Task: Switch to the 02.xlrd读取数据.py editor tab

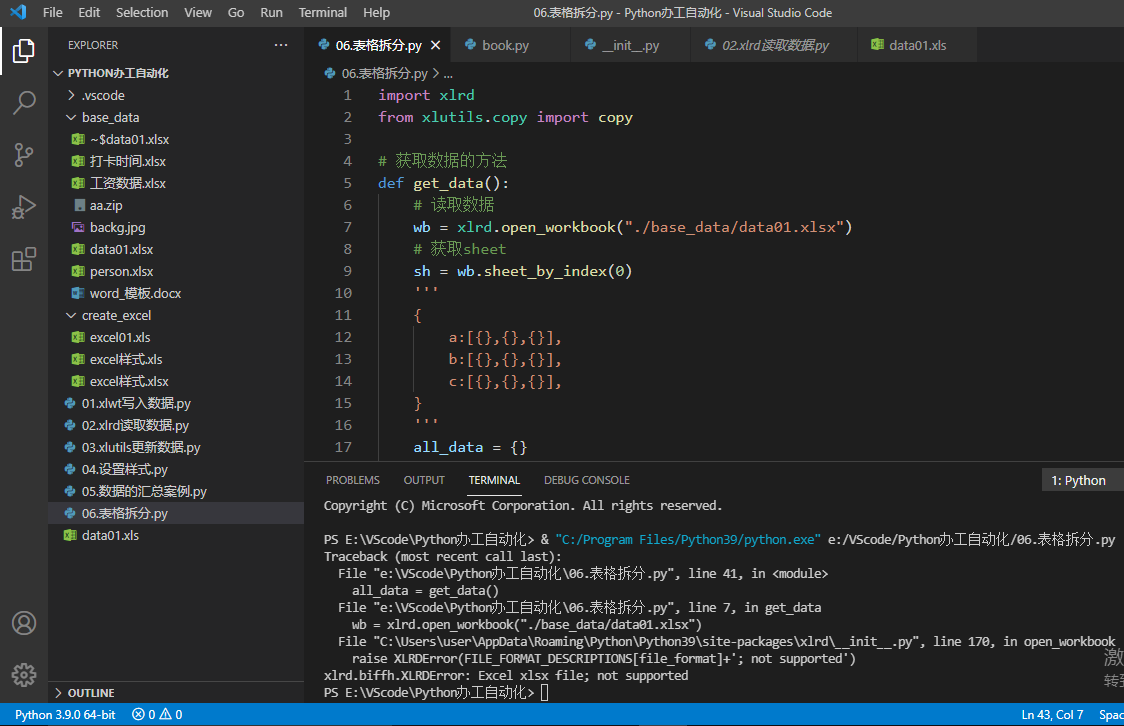Action: (774, 45)
